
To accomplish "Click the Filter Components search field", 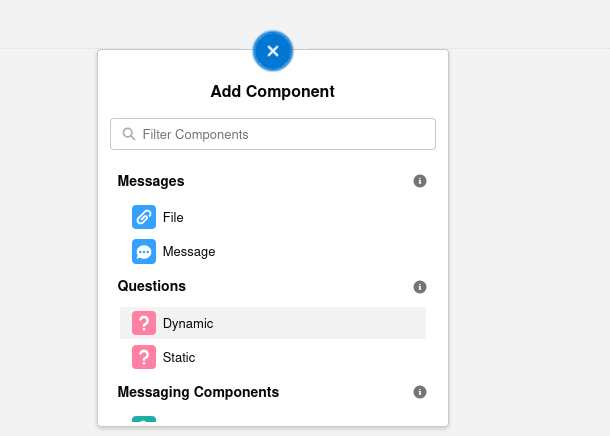I will click(x=273, y=134).
